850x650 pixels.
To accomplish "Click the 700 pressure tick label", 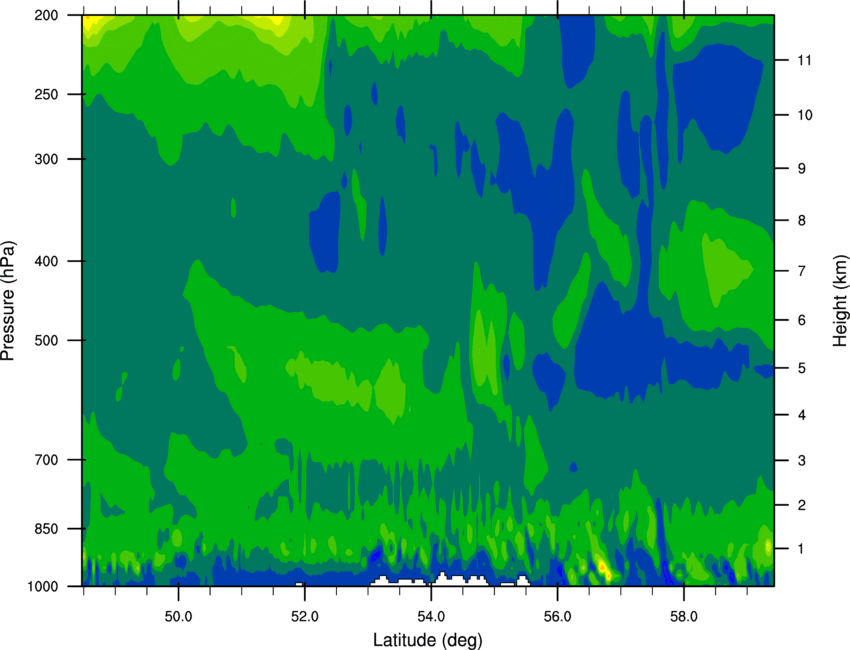I will tap(46, 460).
